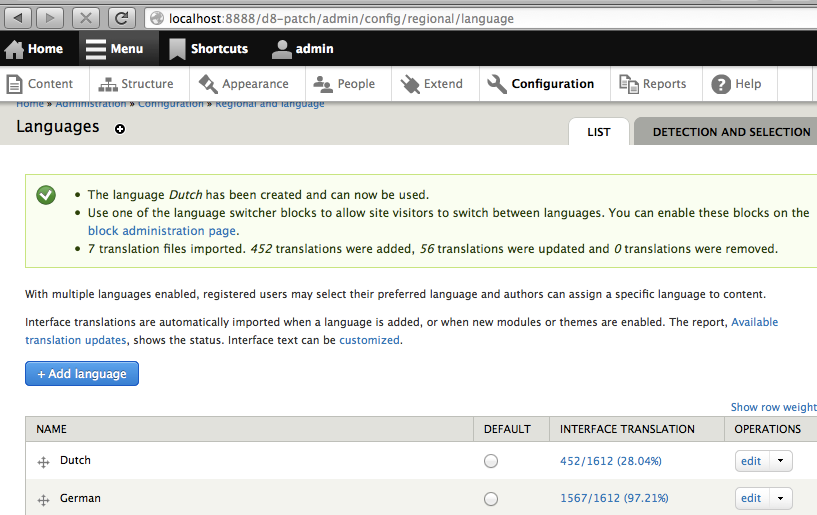Click the Add language button

(x=82, y=374)
